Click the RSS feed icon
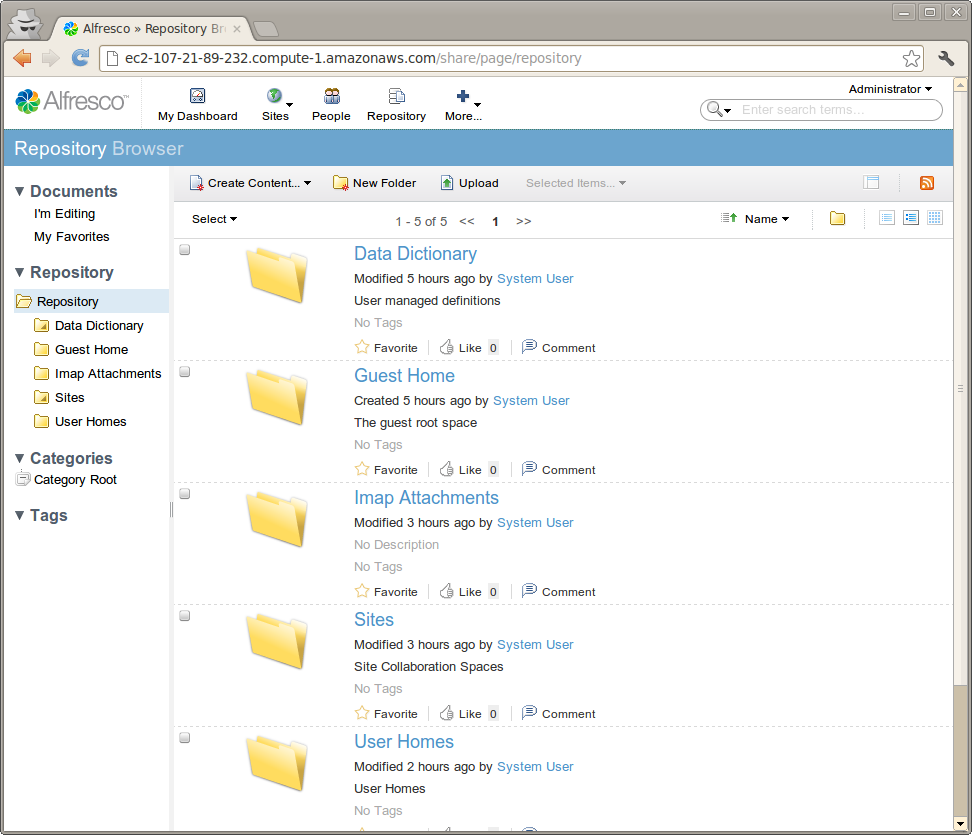The height and width of the screenshot is (835, 972). [x=927, y=183]
